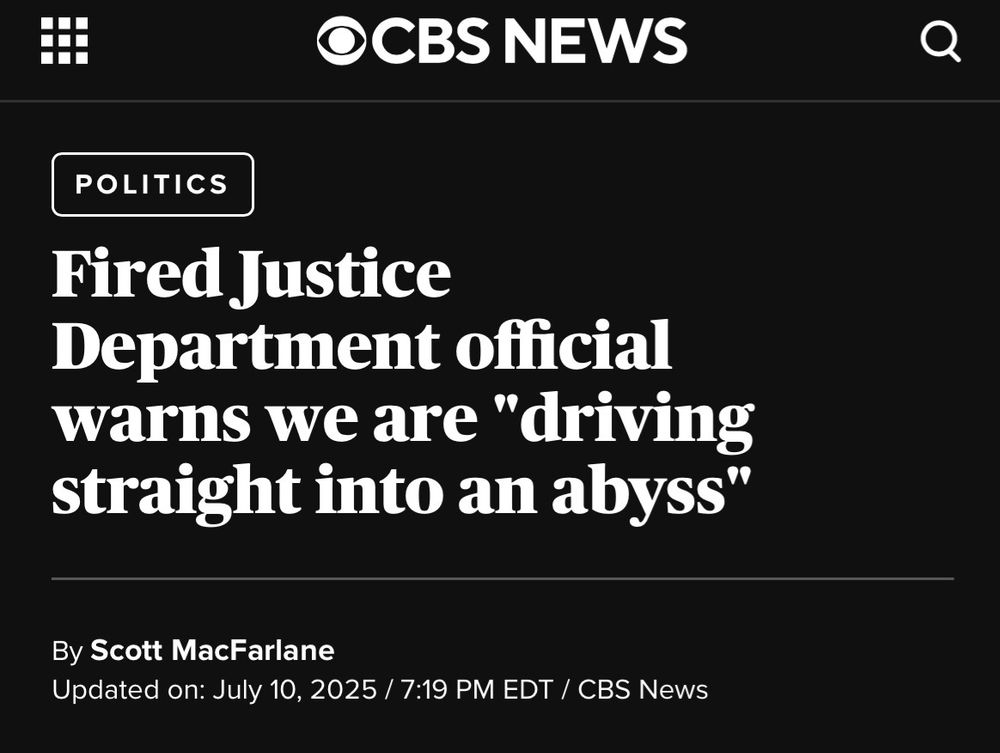The image size is (1000, 753).
Task: Click empty header space left of search
Action: coord(804,42)
